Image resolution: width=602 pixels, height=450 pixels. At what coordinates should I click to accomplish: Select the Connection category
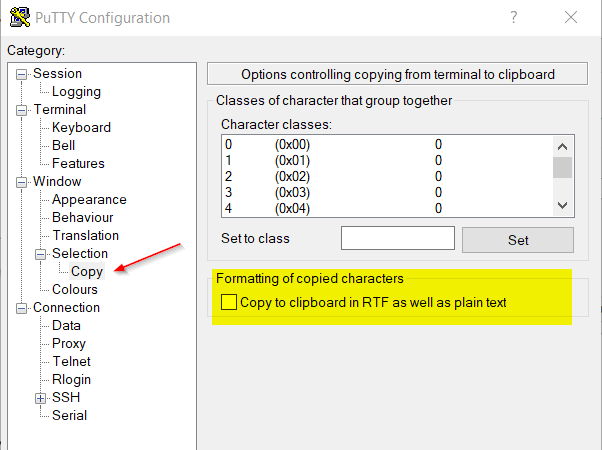coord(66,308)
